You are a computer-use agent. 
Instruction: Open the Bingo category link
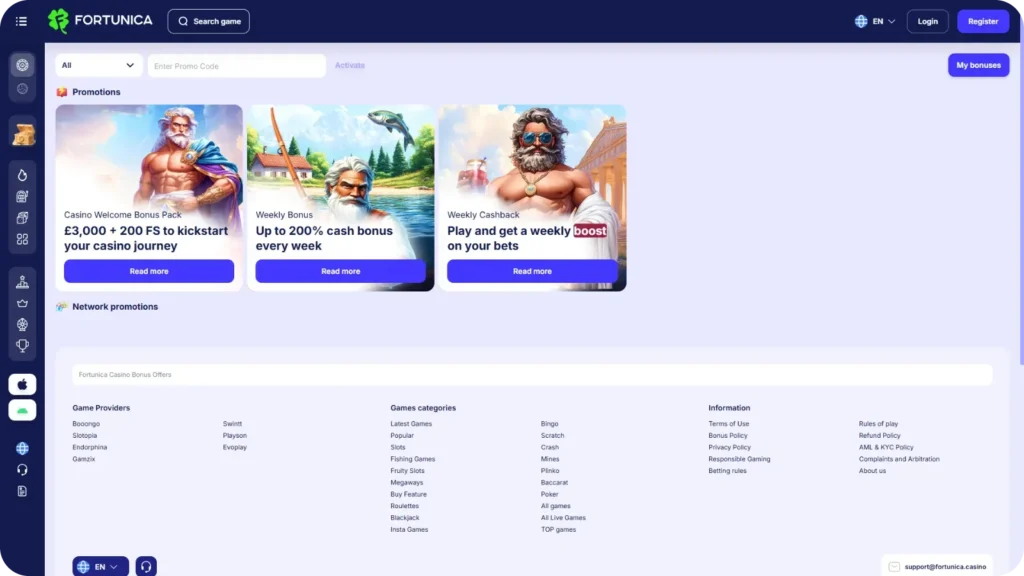point(549,424)
